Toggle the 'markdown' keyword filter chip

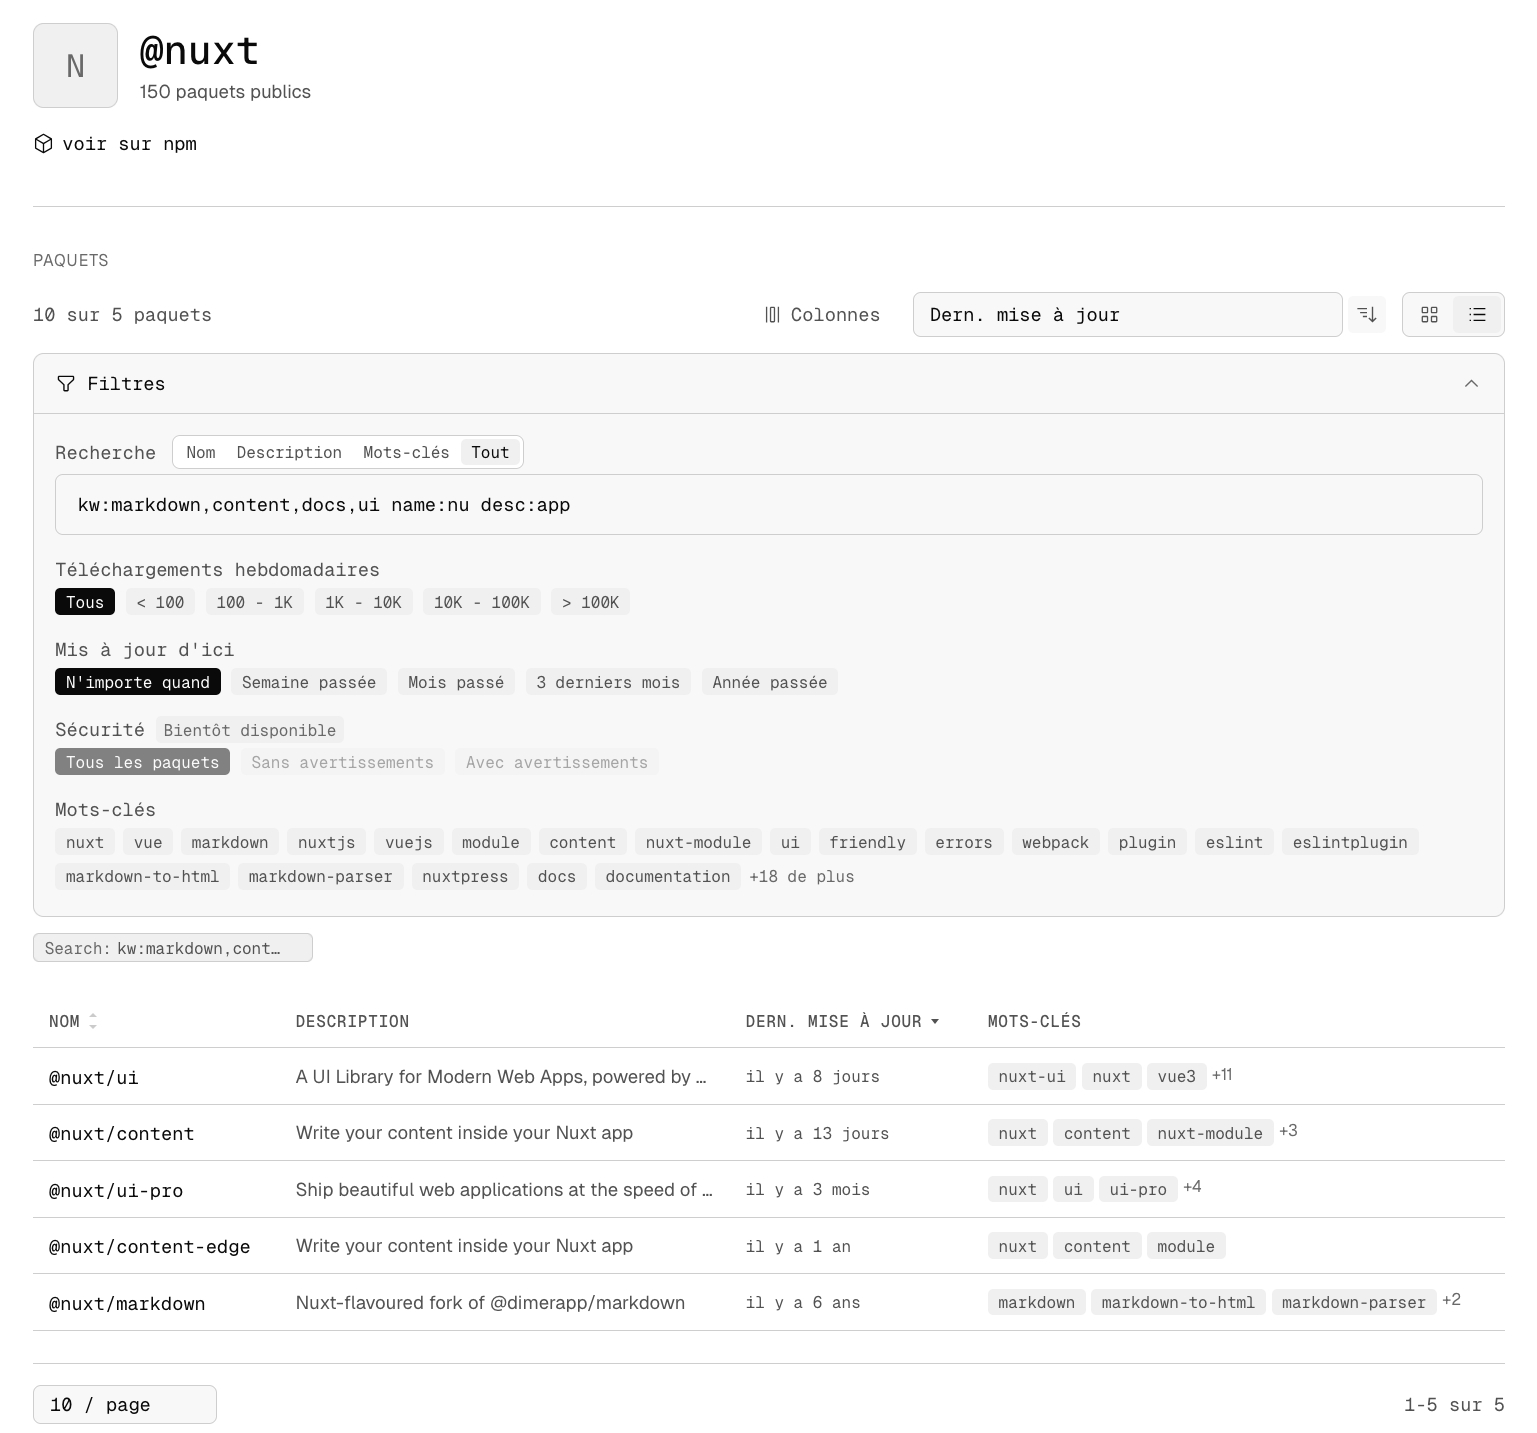(229, 842)
